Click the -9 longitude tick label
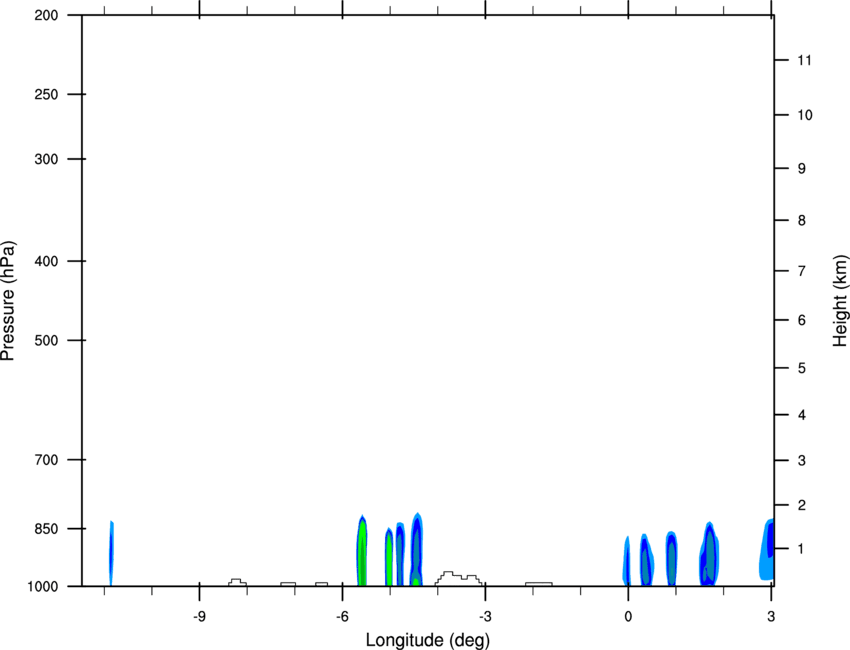This screenshot has height=650, width=850. tap(199, 616)
